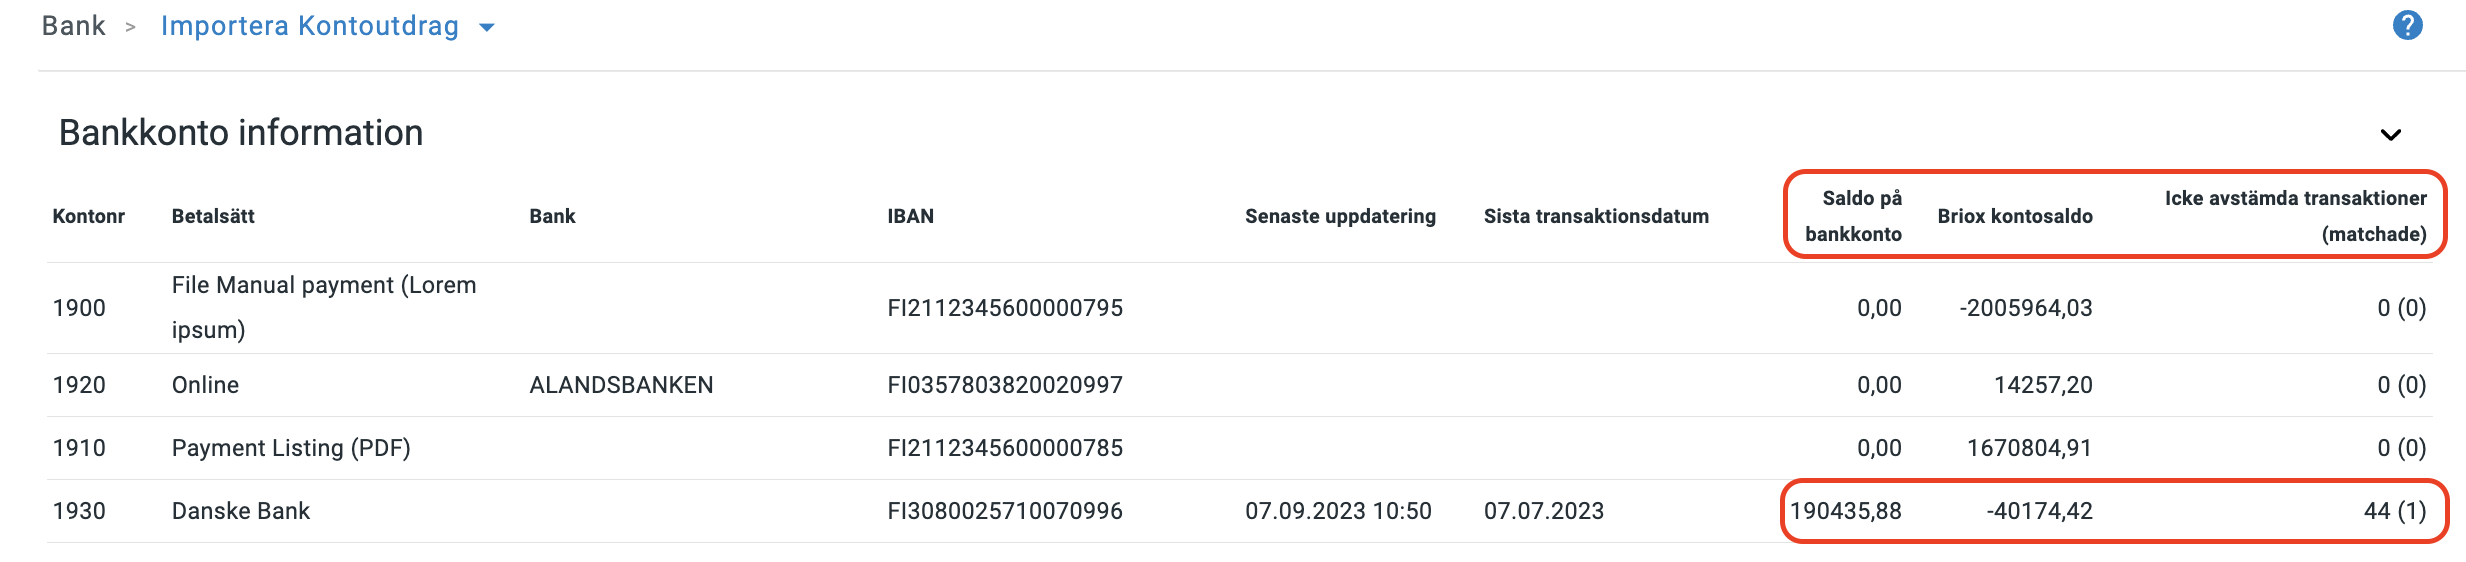
Task: Click the Kontonr column header
Action: (88, 216)
